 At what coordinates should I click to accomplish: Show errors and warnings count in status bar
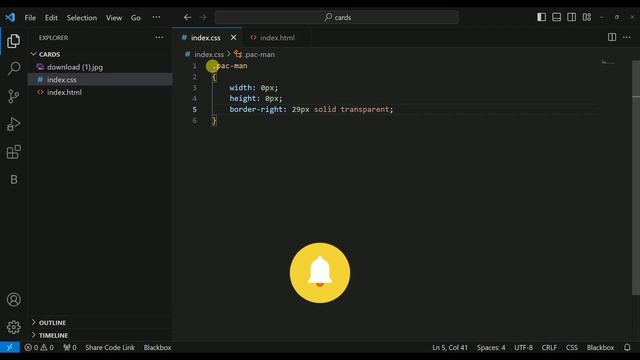(39, 347)
